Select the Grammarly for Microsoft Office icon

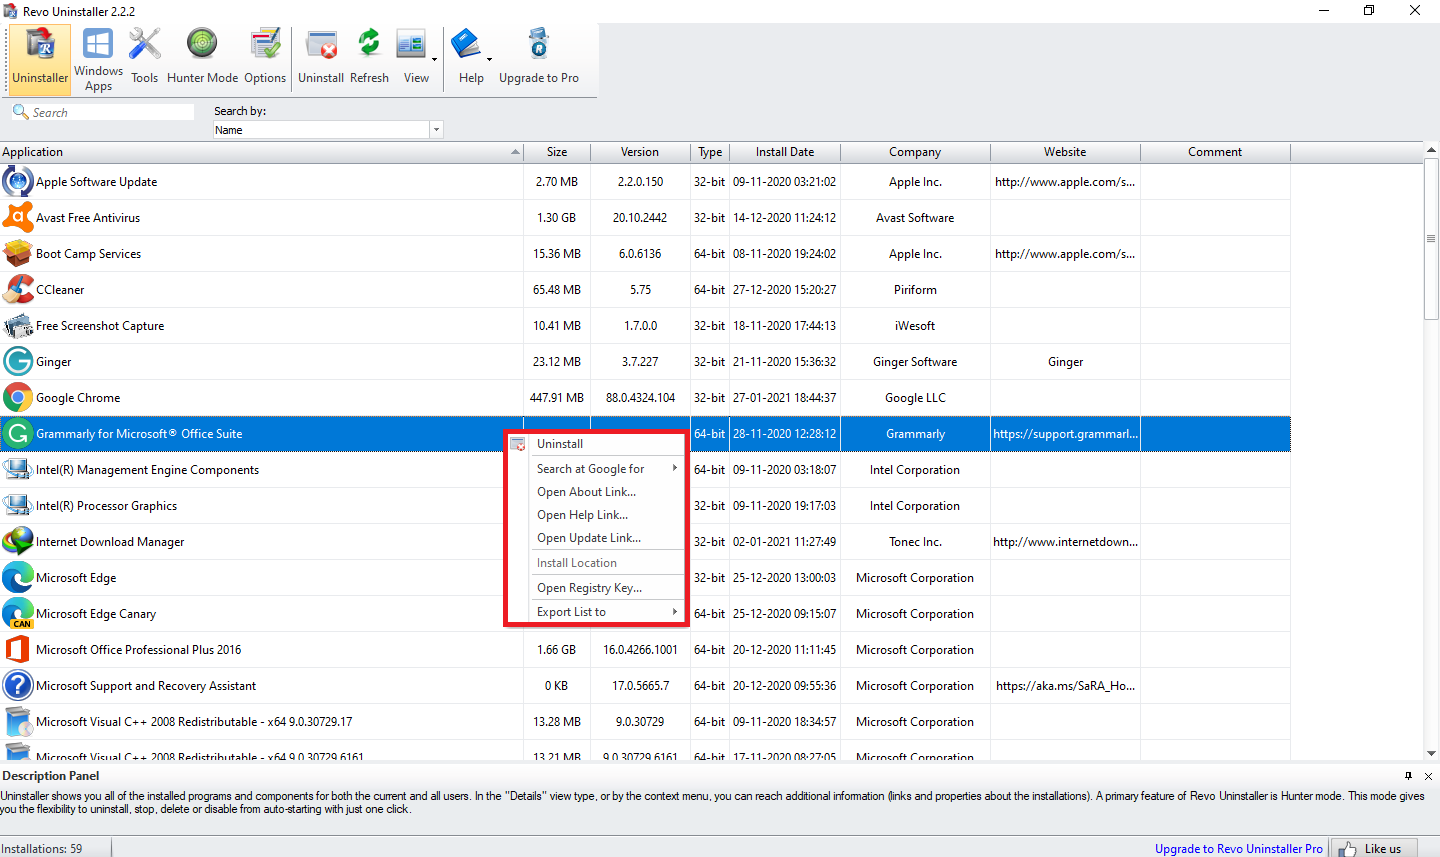17,434
